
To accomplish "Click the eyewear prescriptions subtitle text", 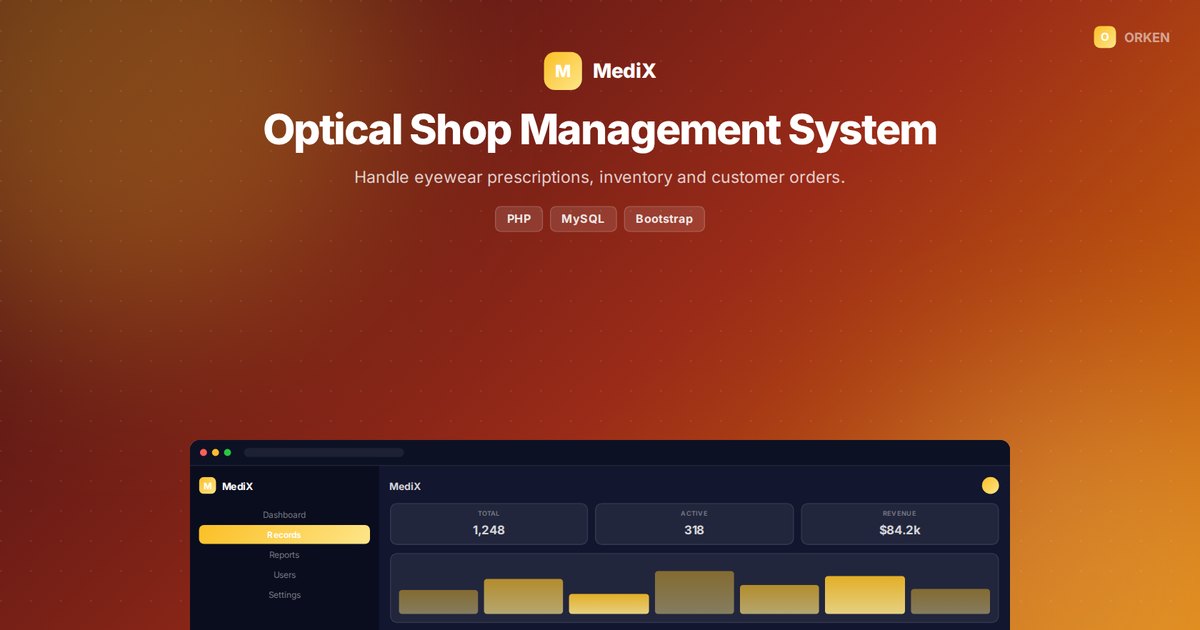I will 600,178.
